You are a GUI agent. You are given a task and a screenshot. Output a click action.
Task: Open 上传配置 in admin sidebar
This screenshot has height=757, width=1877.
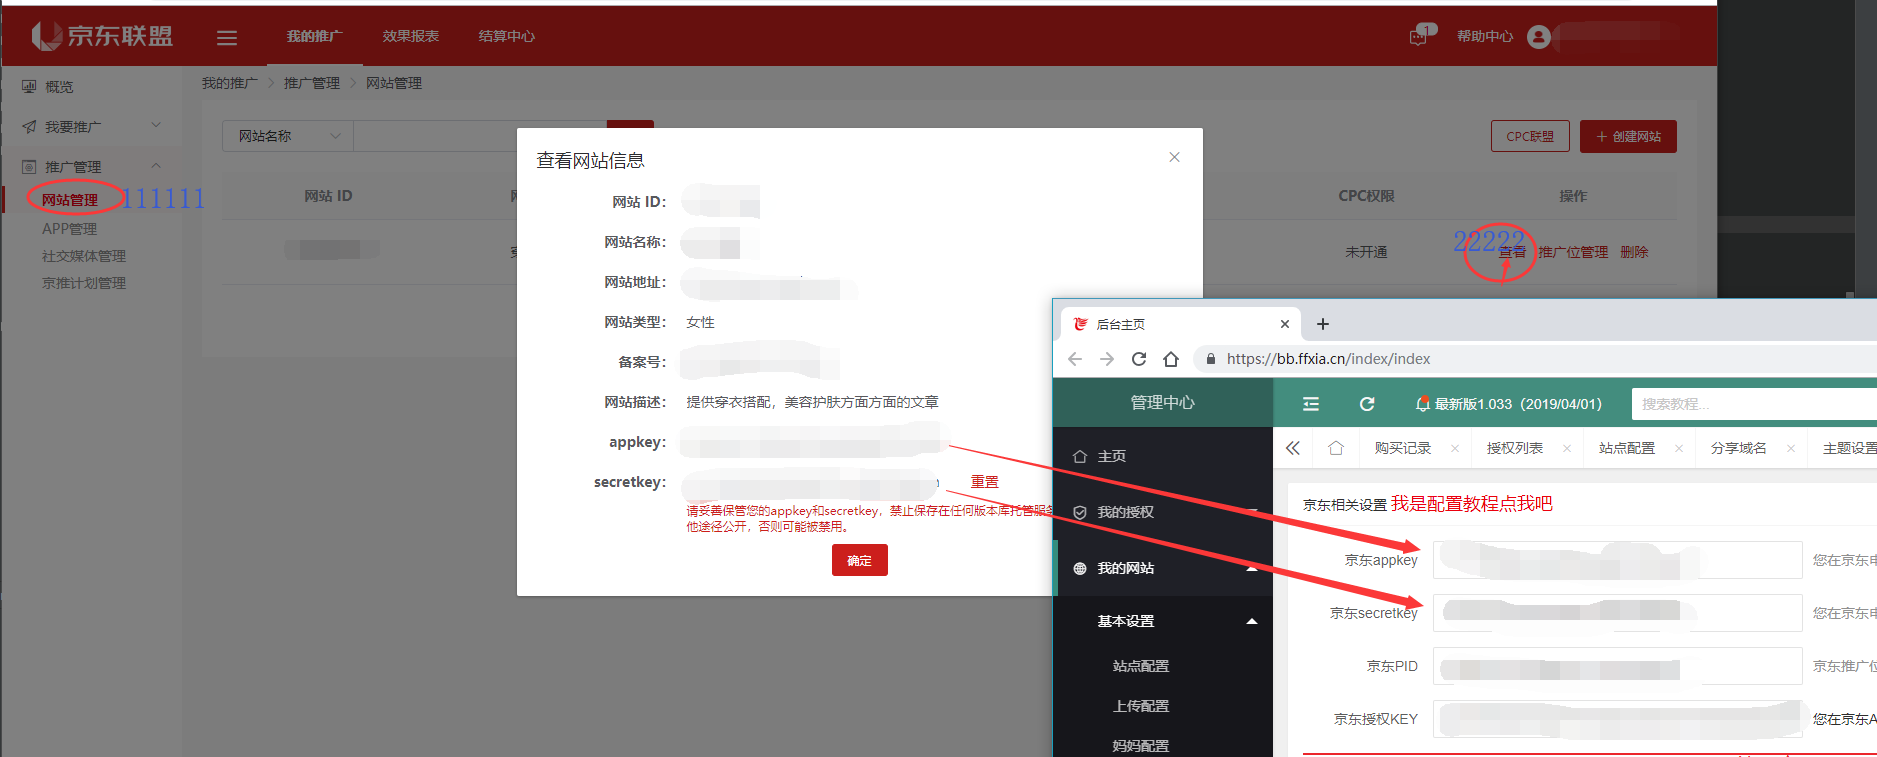[1141, 706]
